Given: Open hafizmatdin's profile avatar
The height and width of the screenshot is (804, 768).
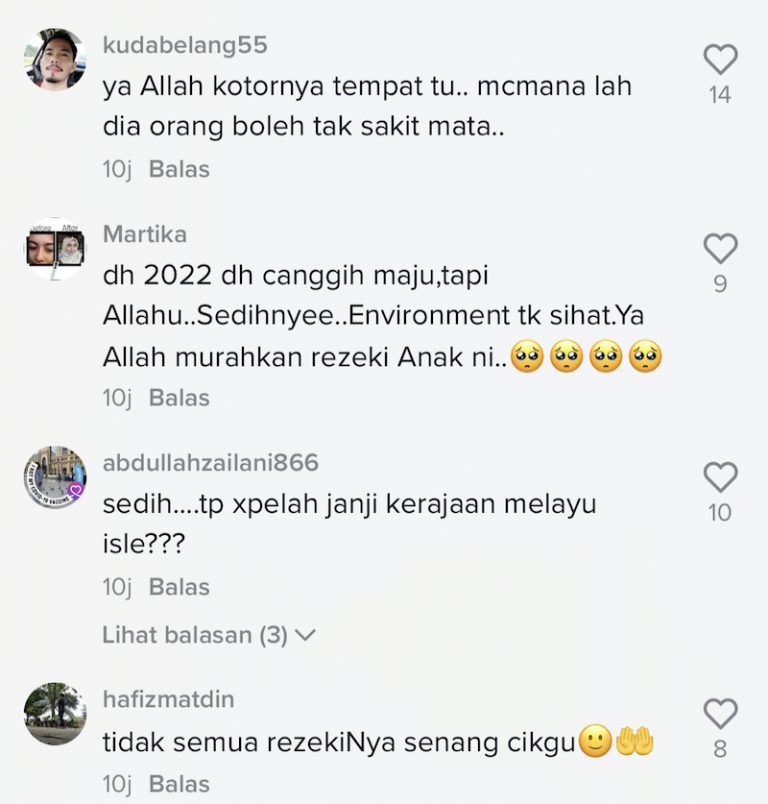Looking at the screenshot, I should [x=55, y=714].
